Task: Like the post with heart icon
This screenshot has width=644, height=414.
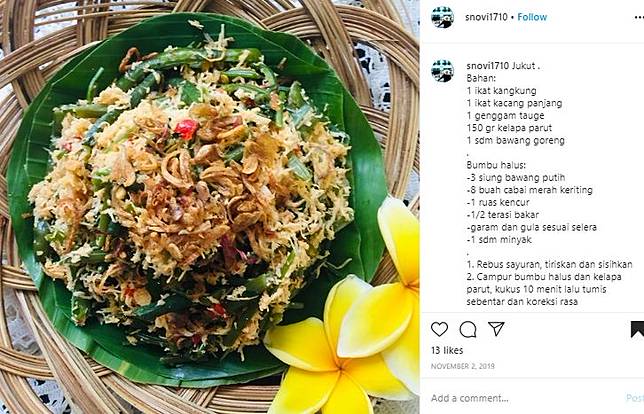Action: click(x=439, y=329)
